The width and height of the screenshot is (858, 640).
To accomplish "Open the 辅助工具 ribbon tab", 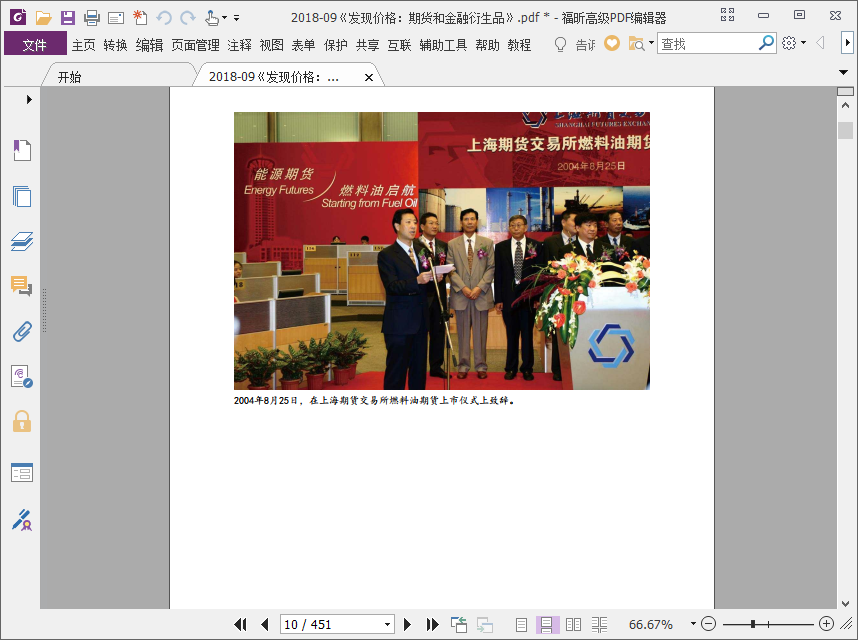I will [x=443, y=45].
